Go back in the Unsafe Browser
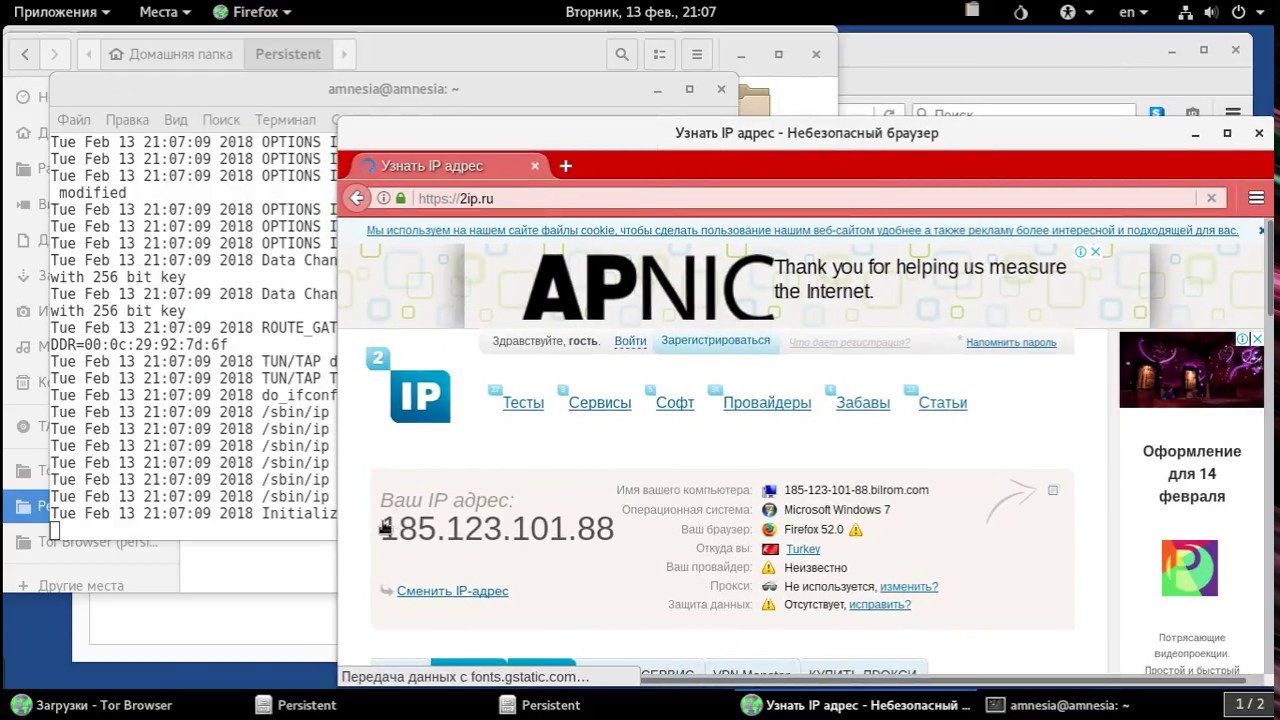The image size is (1280, 720). tap(357, 198)
